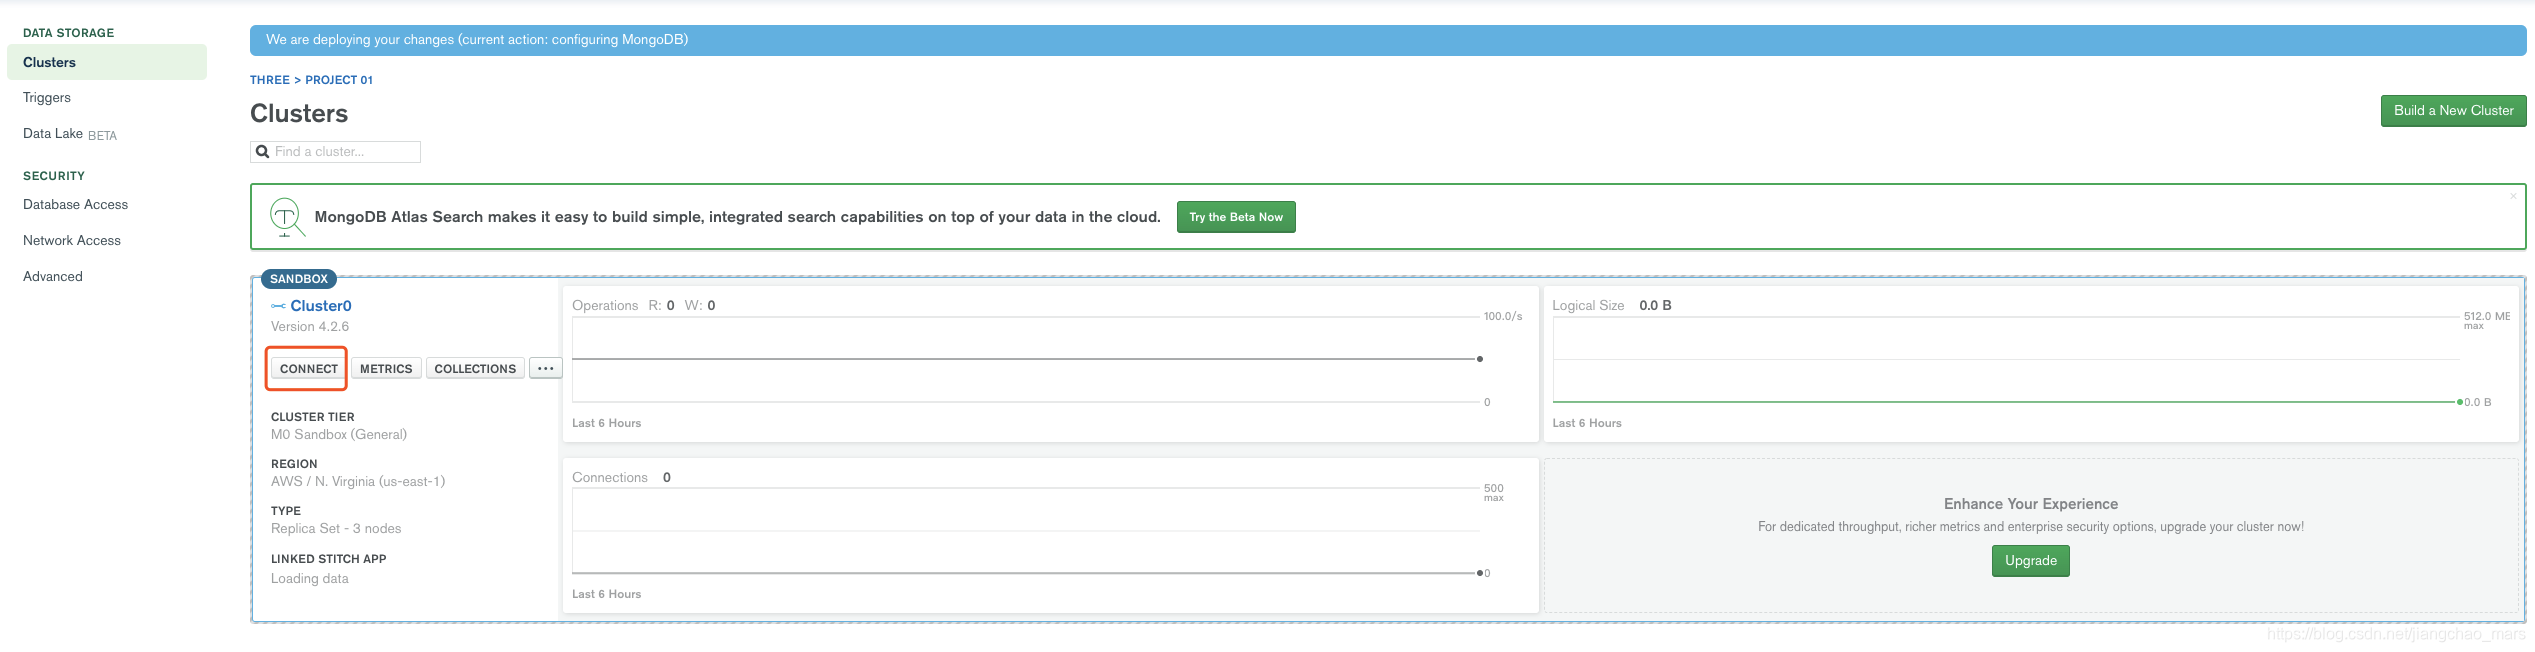Screen dimensions: 2535x652
Task: Click the deploying changes blue notification bar
Action: point(1388,40)
